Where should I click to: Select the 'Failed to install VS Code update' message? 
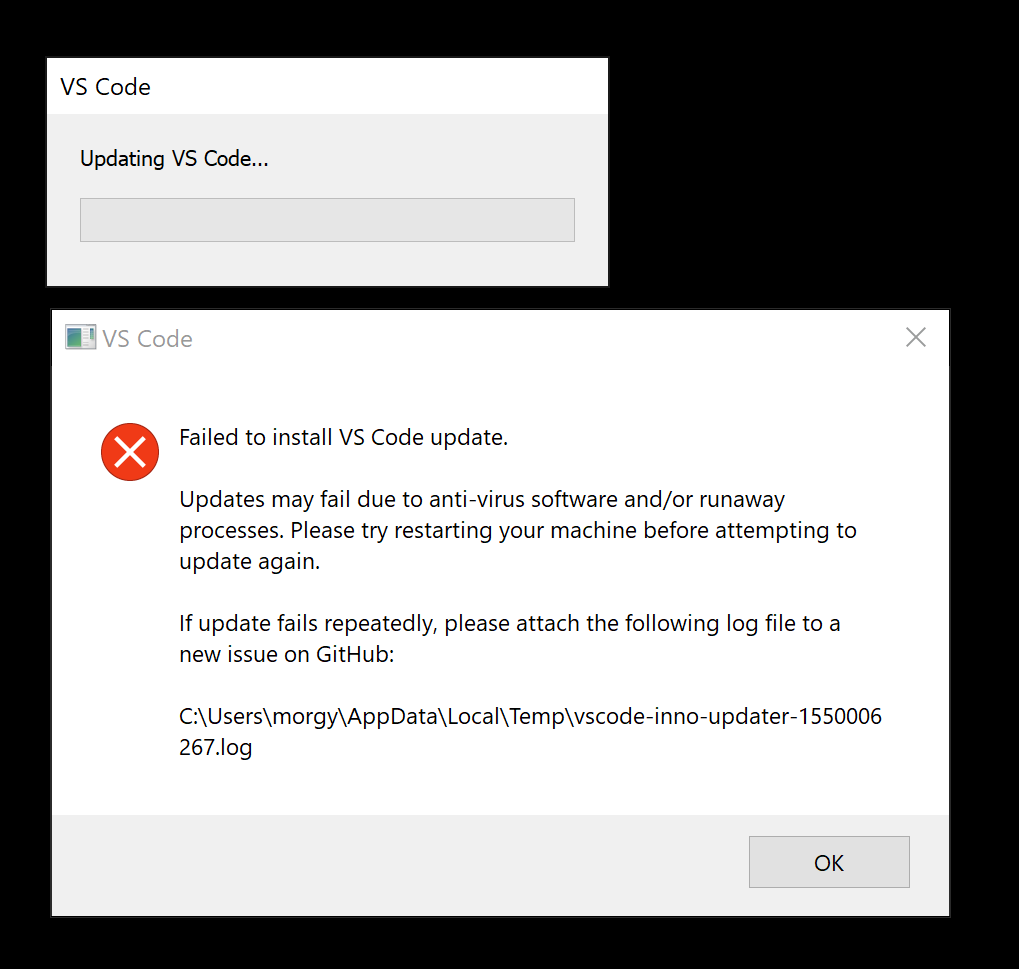pos(343,437)
